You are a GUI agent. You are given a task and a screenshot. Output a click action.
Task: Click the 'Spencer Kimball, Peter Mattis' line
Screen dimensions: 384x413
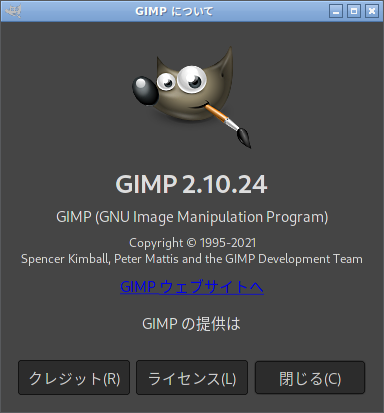point(192,259)
